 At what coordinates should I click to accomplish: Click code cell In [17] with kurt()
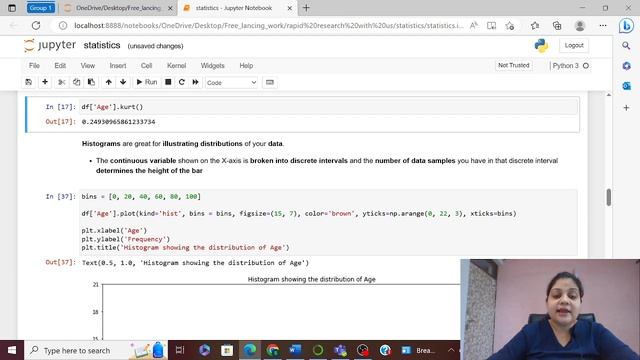click(329, 107)
